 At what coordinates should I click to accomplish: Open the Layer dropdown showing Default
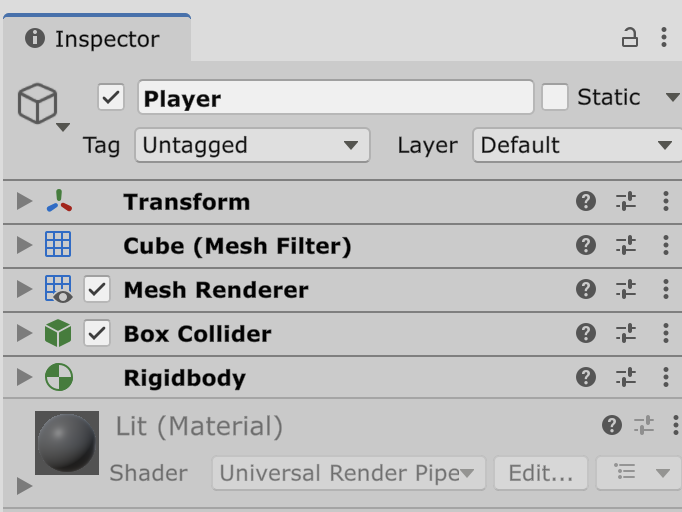(x=576, y=145)
